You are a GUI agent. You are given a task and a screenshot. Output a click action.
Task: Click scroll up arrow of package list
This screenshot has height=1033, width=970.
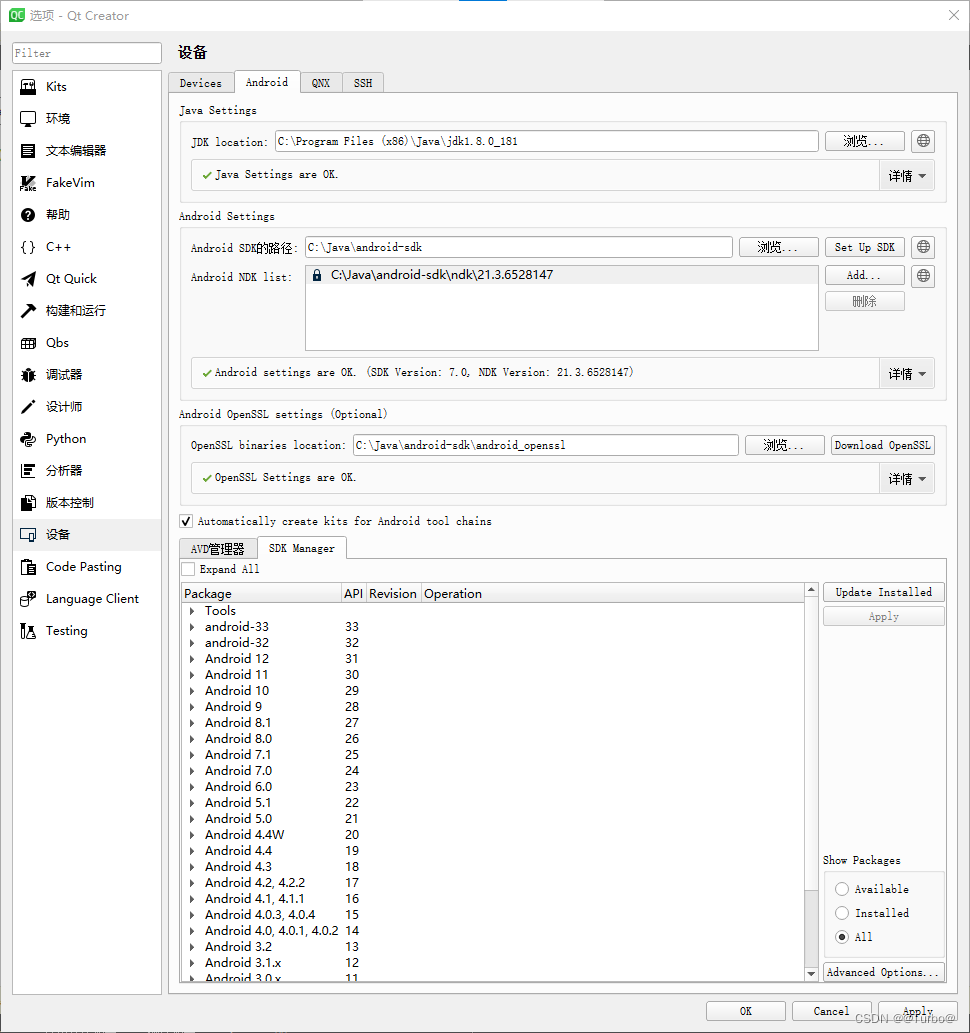coord(811,590)
